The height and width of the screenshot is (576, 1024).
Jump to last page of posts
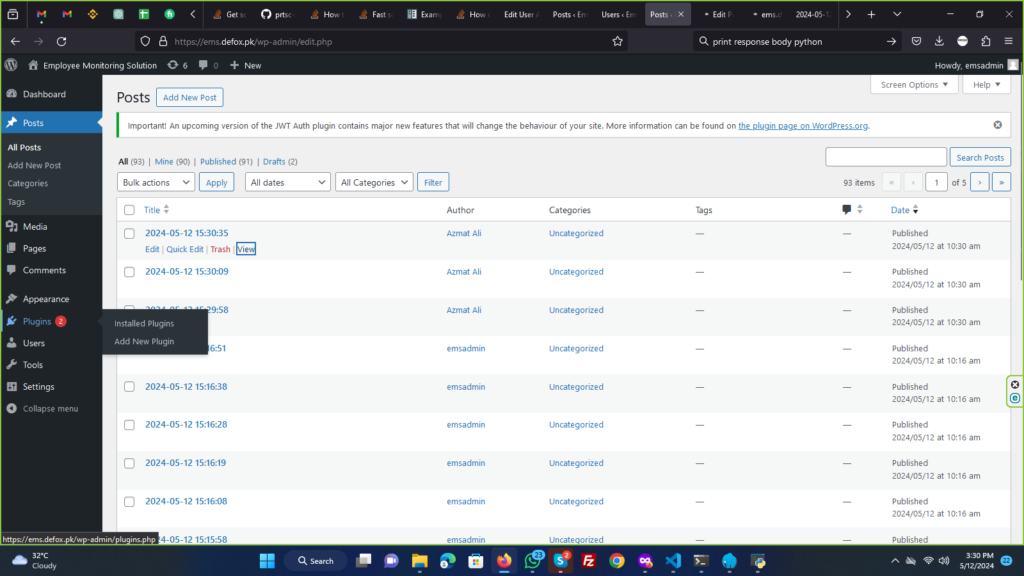pyautogui.click(x=1001, y=182)
